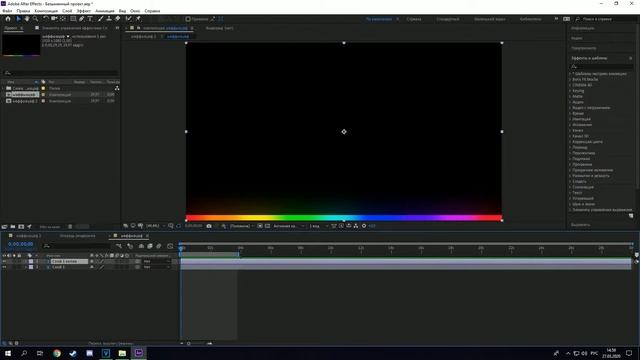Select the Type text tool
The width and height of the screenshot is (640, 360).
90,19
